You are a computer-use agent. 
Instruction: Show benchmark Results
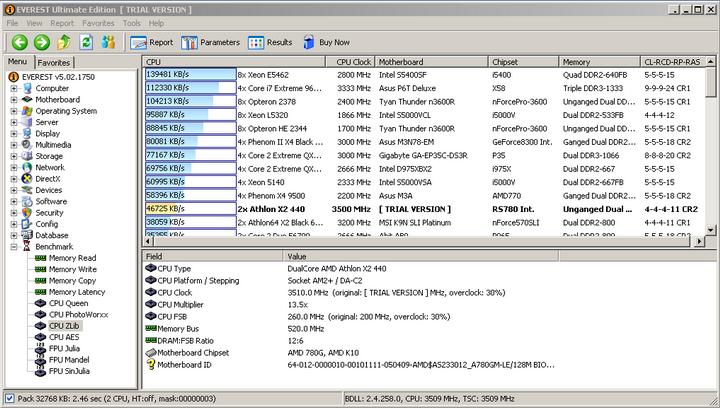pos(270,43)
